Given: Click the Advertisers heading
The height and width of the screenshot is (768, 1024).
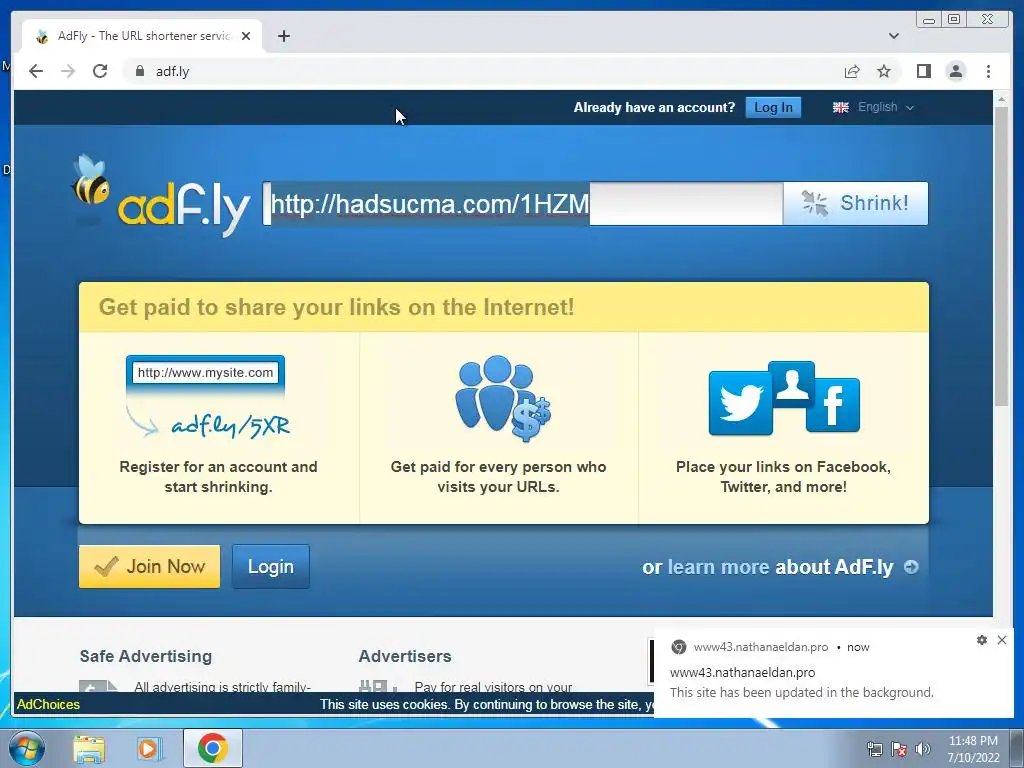Looking at the screenshot, I should pyautogui.click(x=405, y=656).
